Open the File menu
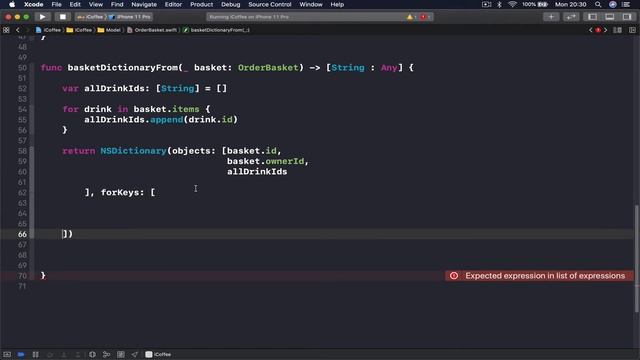640x360 pixels. (56, 4)
